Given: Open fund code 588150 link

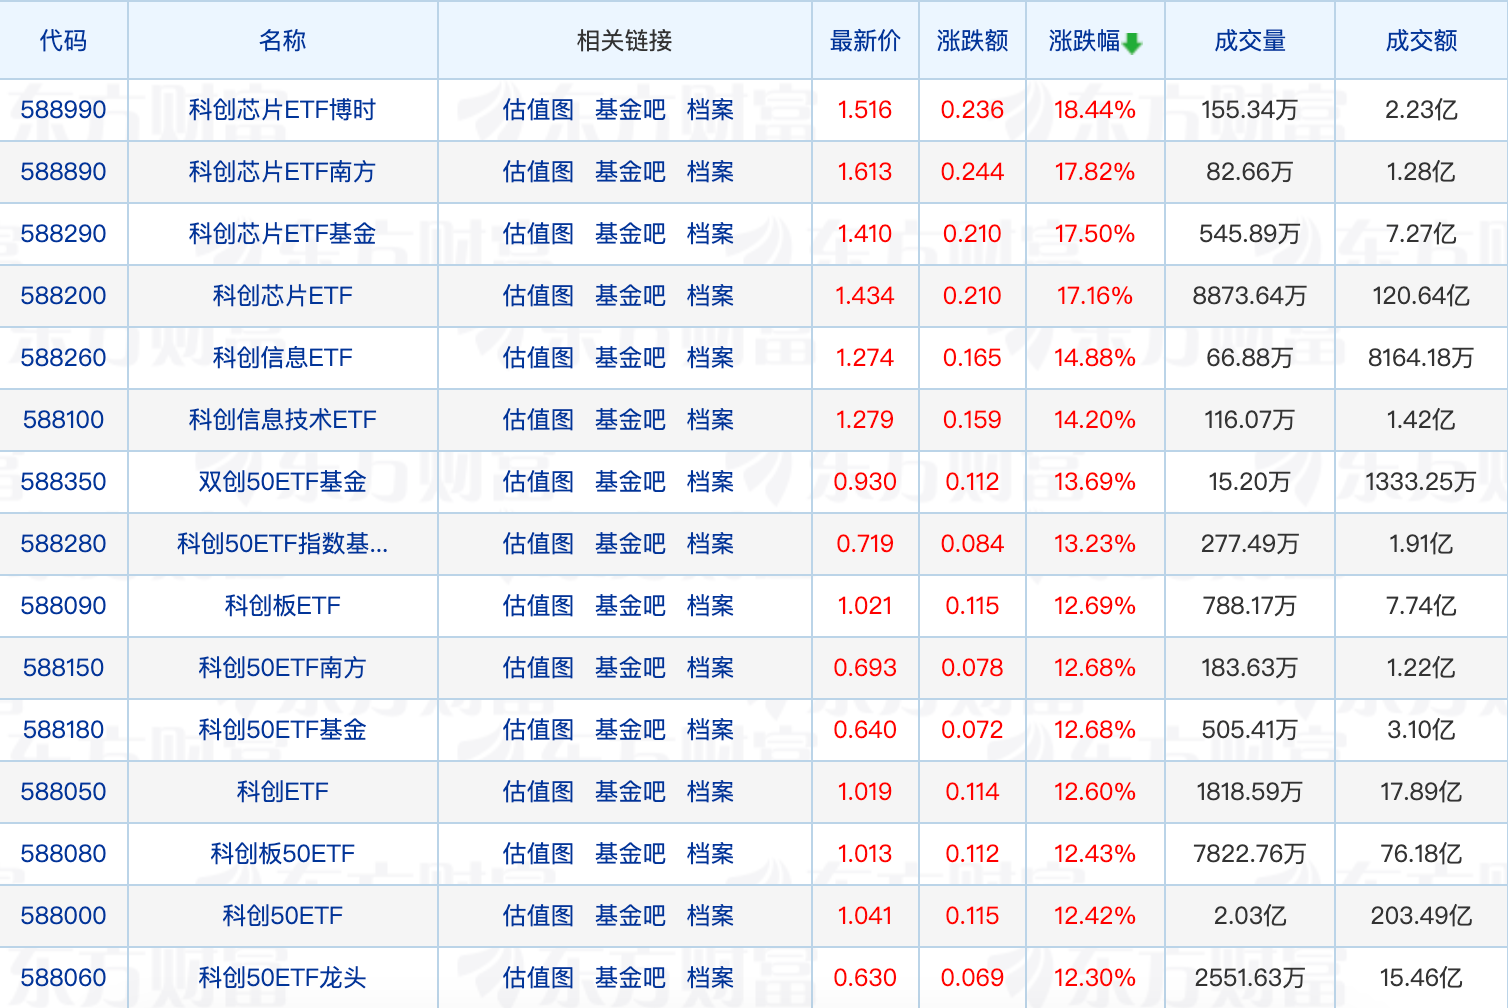Looking at the screenshot, I should 63,668.
